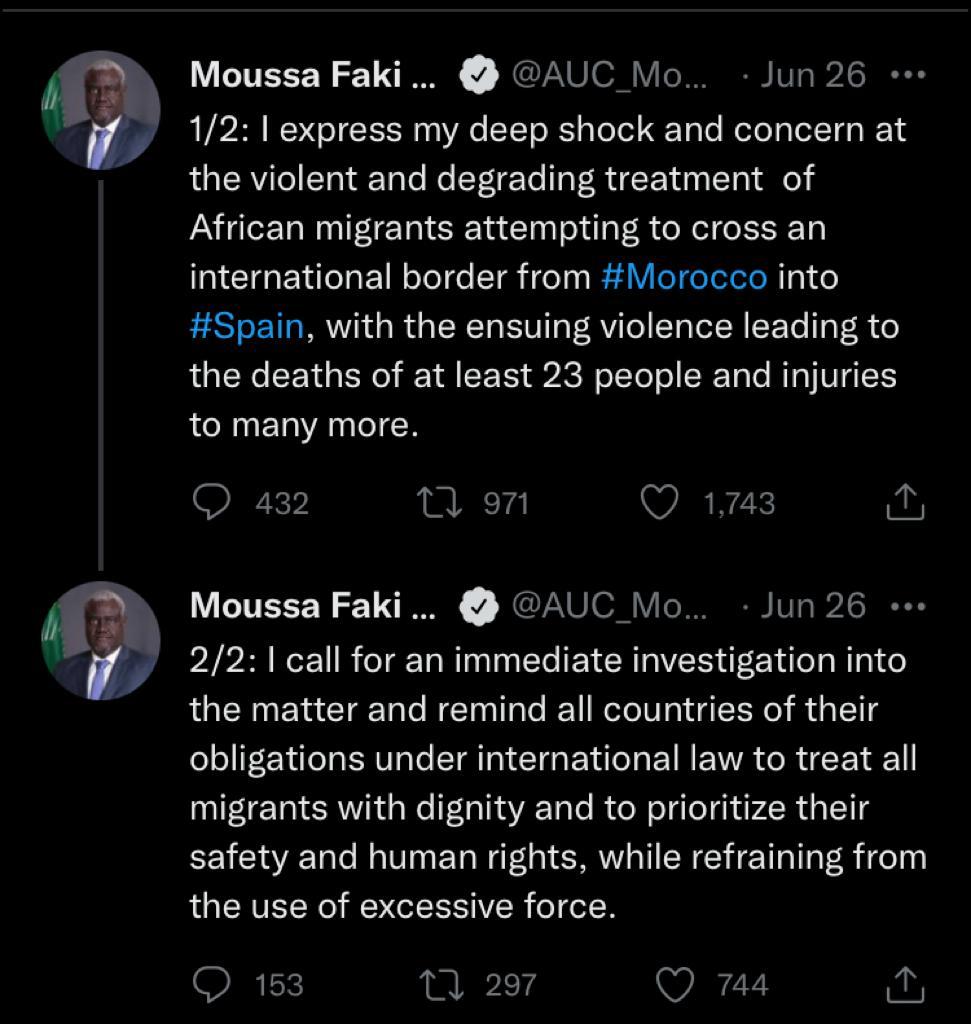
Task: Like the first tweet with 1,743 likes
Action: (x=659, y=502)
